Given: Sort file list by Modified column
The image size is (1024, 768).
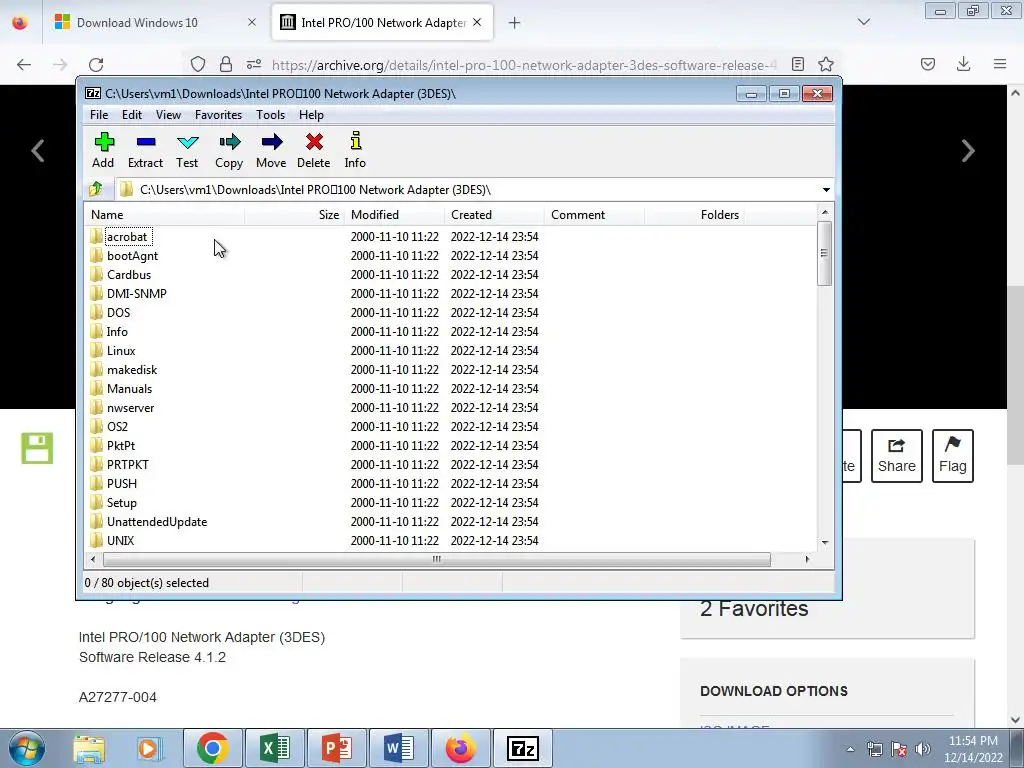Looking at the screenshot, I should coord(394,215).
